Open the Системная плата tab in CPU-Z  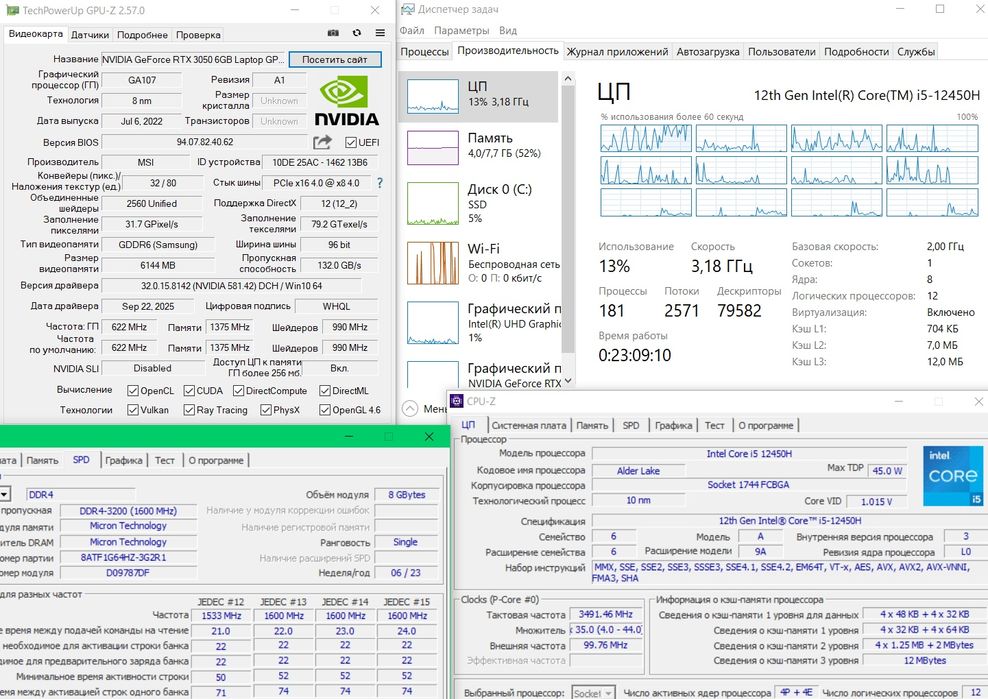point(529,425)
